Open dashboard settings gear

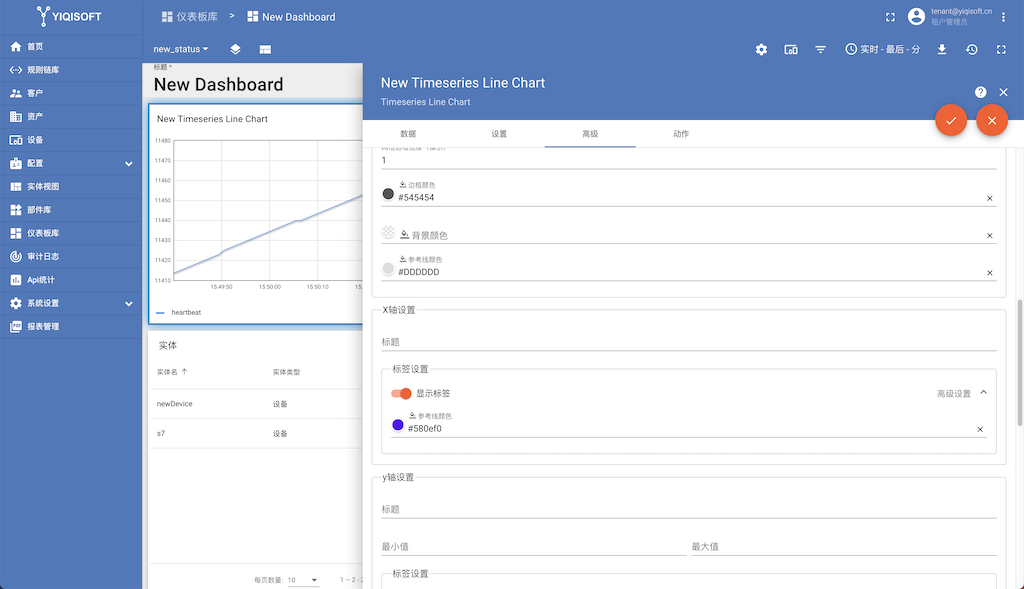pyautogui.click(x=761, y=49)
